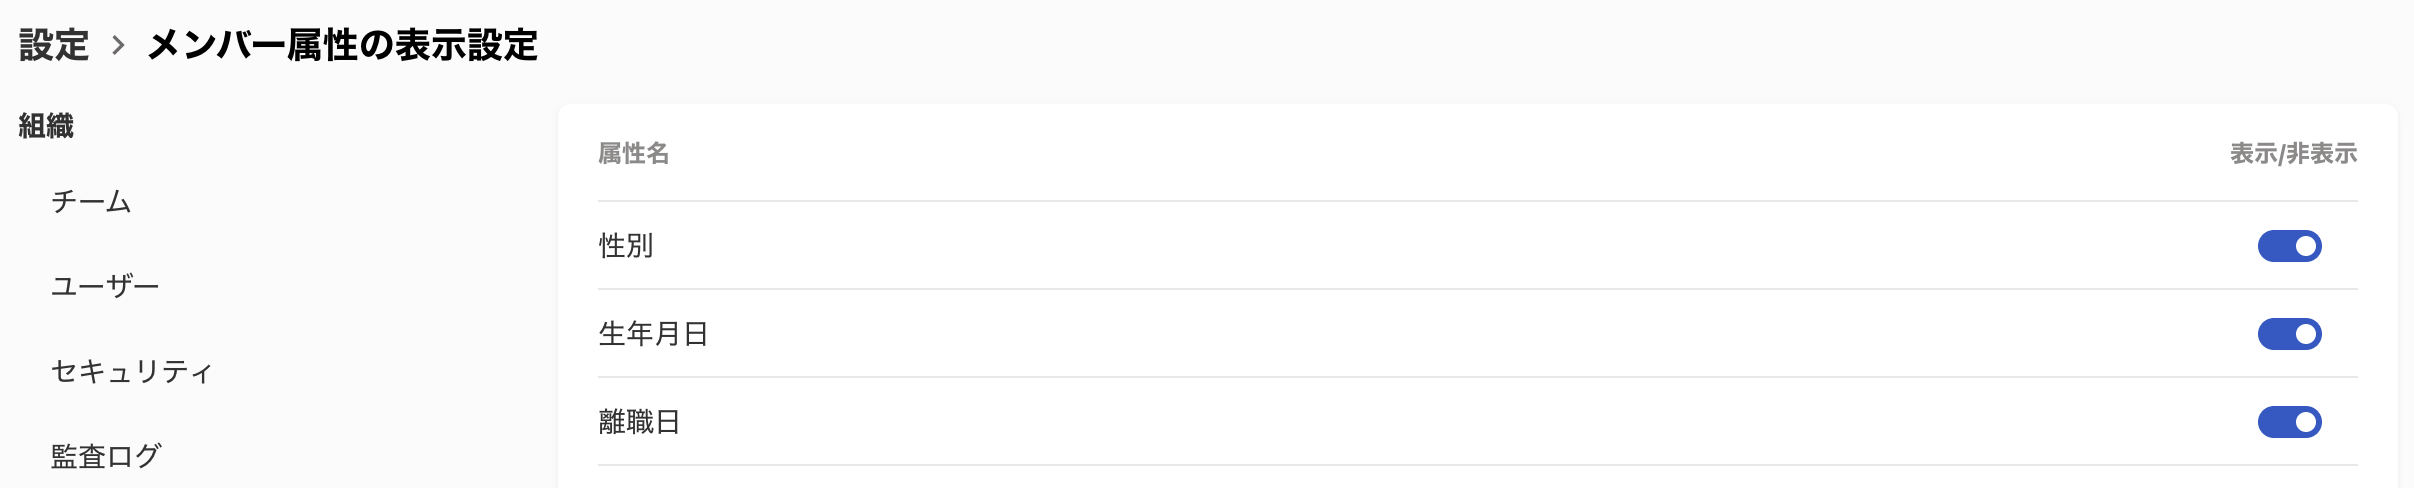Disable the 生年月日 display switch
The width and height of the screenshot is (2414, 488).
(2289, 334)
